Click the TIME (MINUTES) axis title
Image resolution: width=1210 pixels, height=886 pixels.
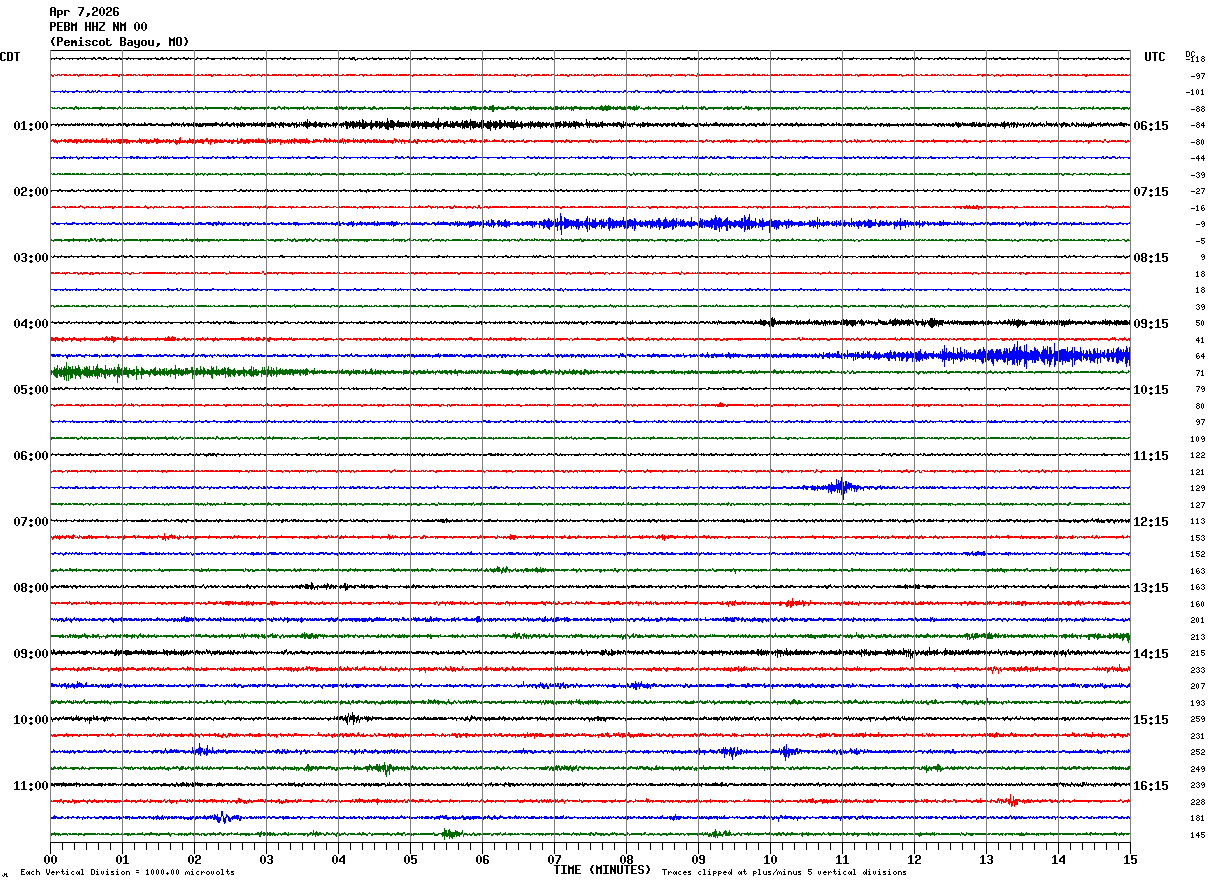tap(602, 870)
